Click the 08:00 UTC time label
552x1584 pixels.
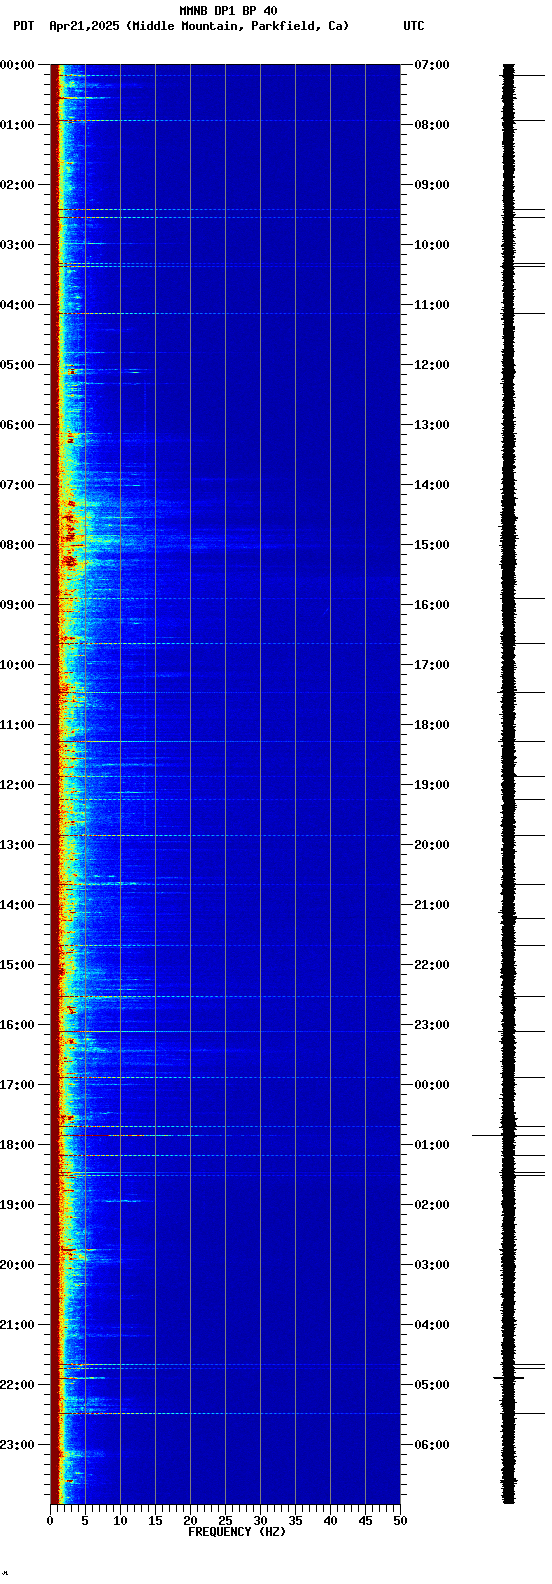click(432, 125)
